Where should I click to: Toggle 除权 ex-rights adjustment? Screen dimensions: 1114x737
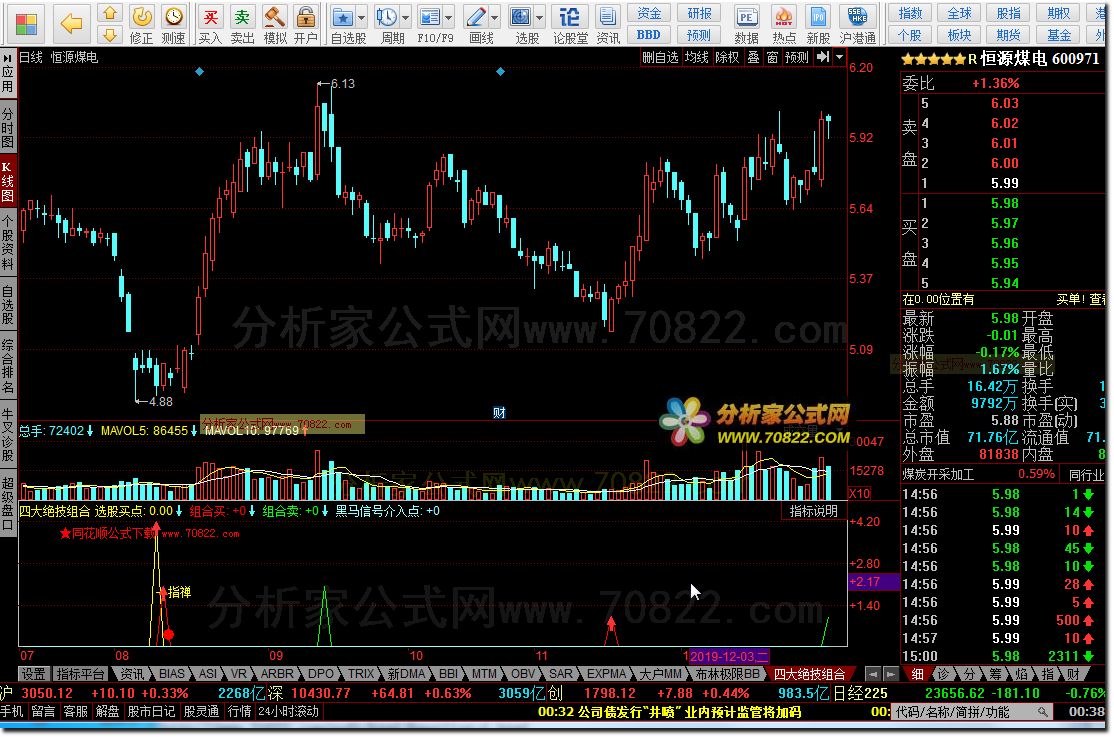(x=727, y=57)
